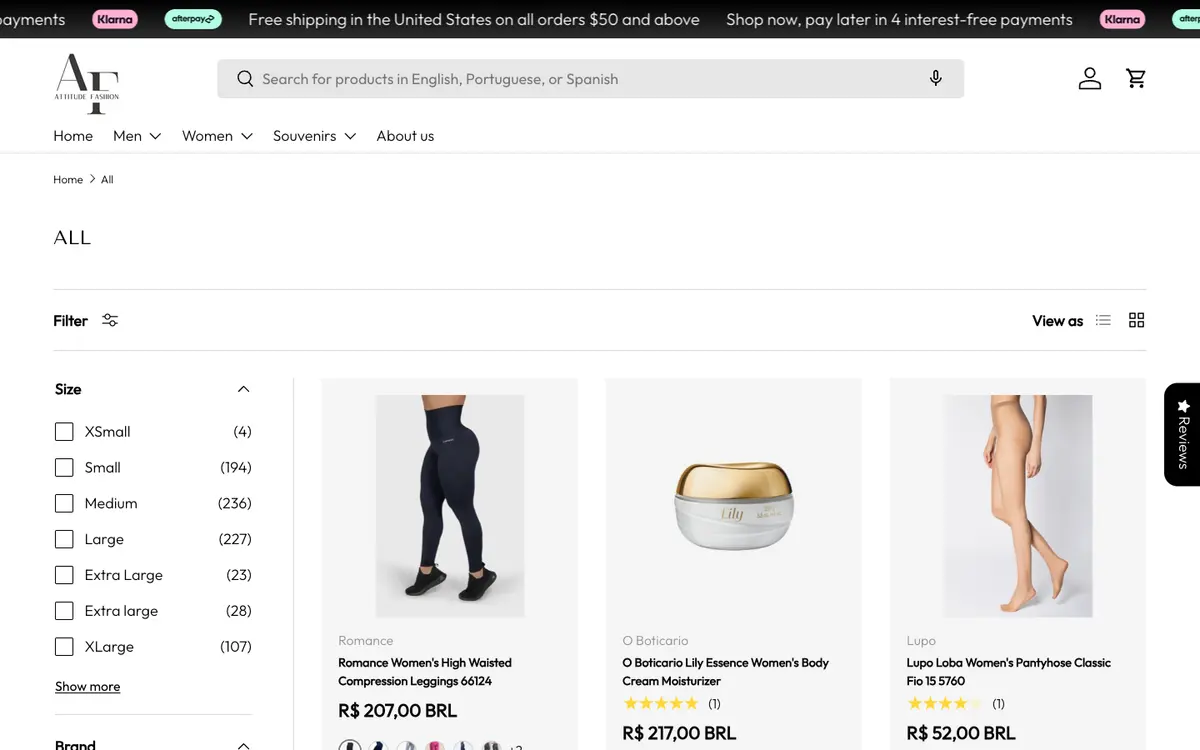The width and height of the screenshot is (1200, 750).
Task: Start voice search with microphone icon
Action: pyautogui.click(x=936, y=79)
